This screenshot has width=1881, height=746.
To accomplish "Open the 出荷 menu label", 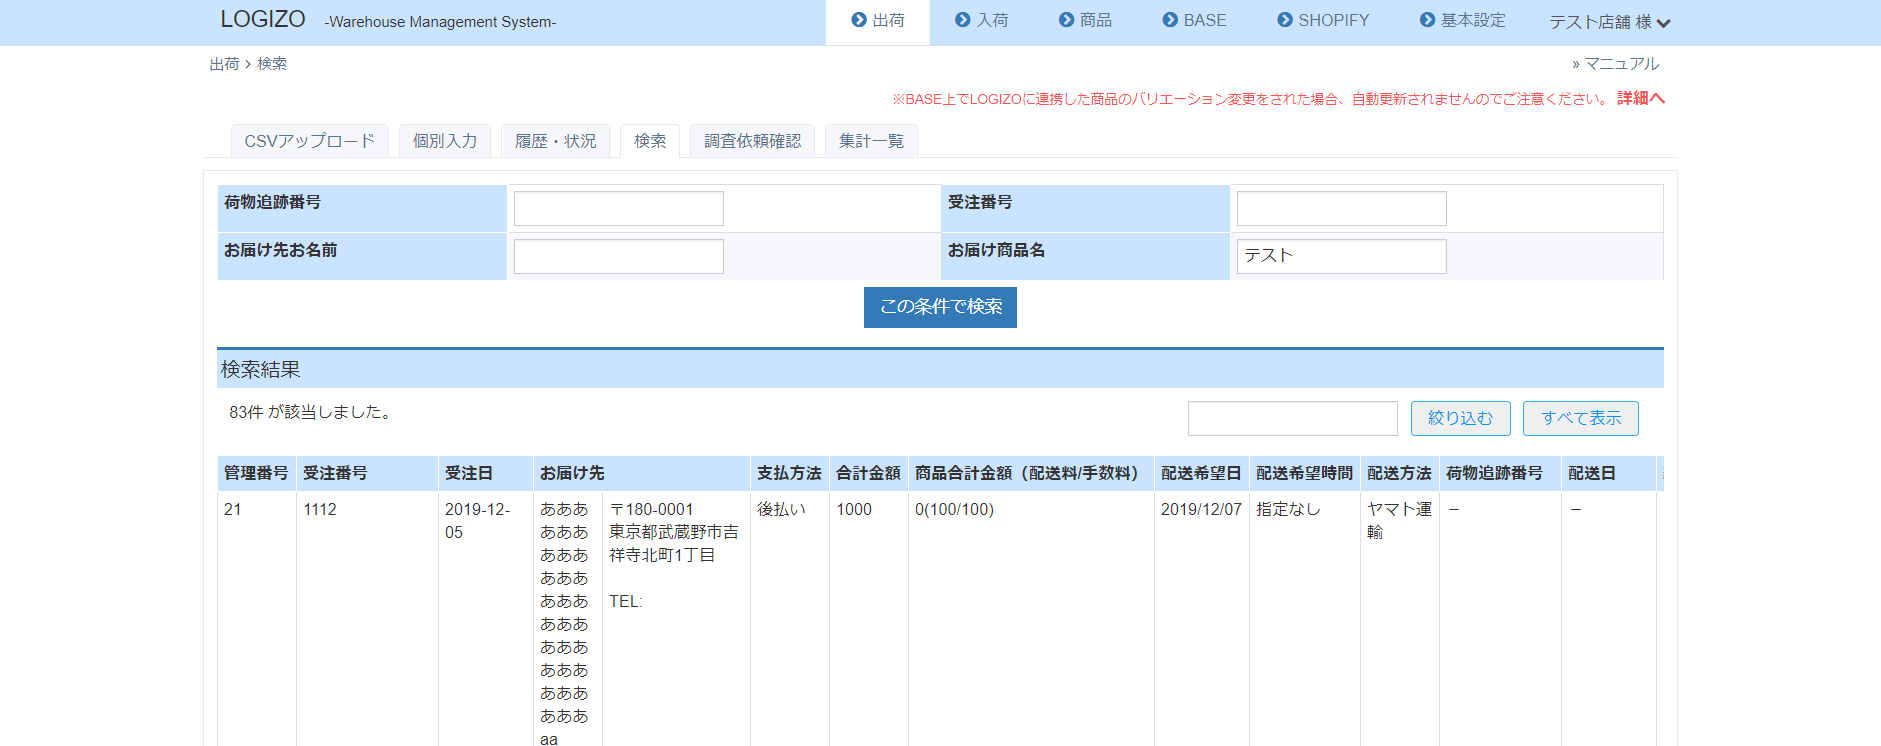I will (x=888, y=20).
